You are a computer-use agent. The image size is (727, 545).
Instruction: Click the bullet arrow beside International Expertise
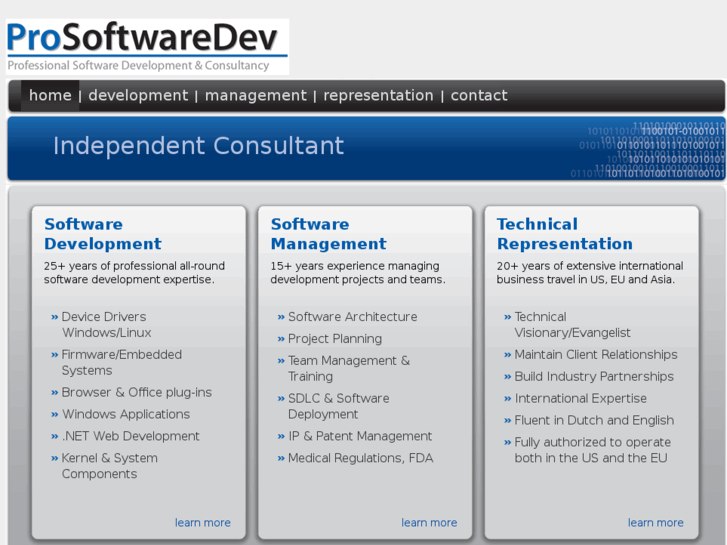507,399
